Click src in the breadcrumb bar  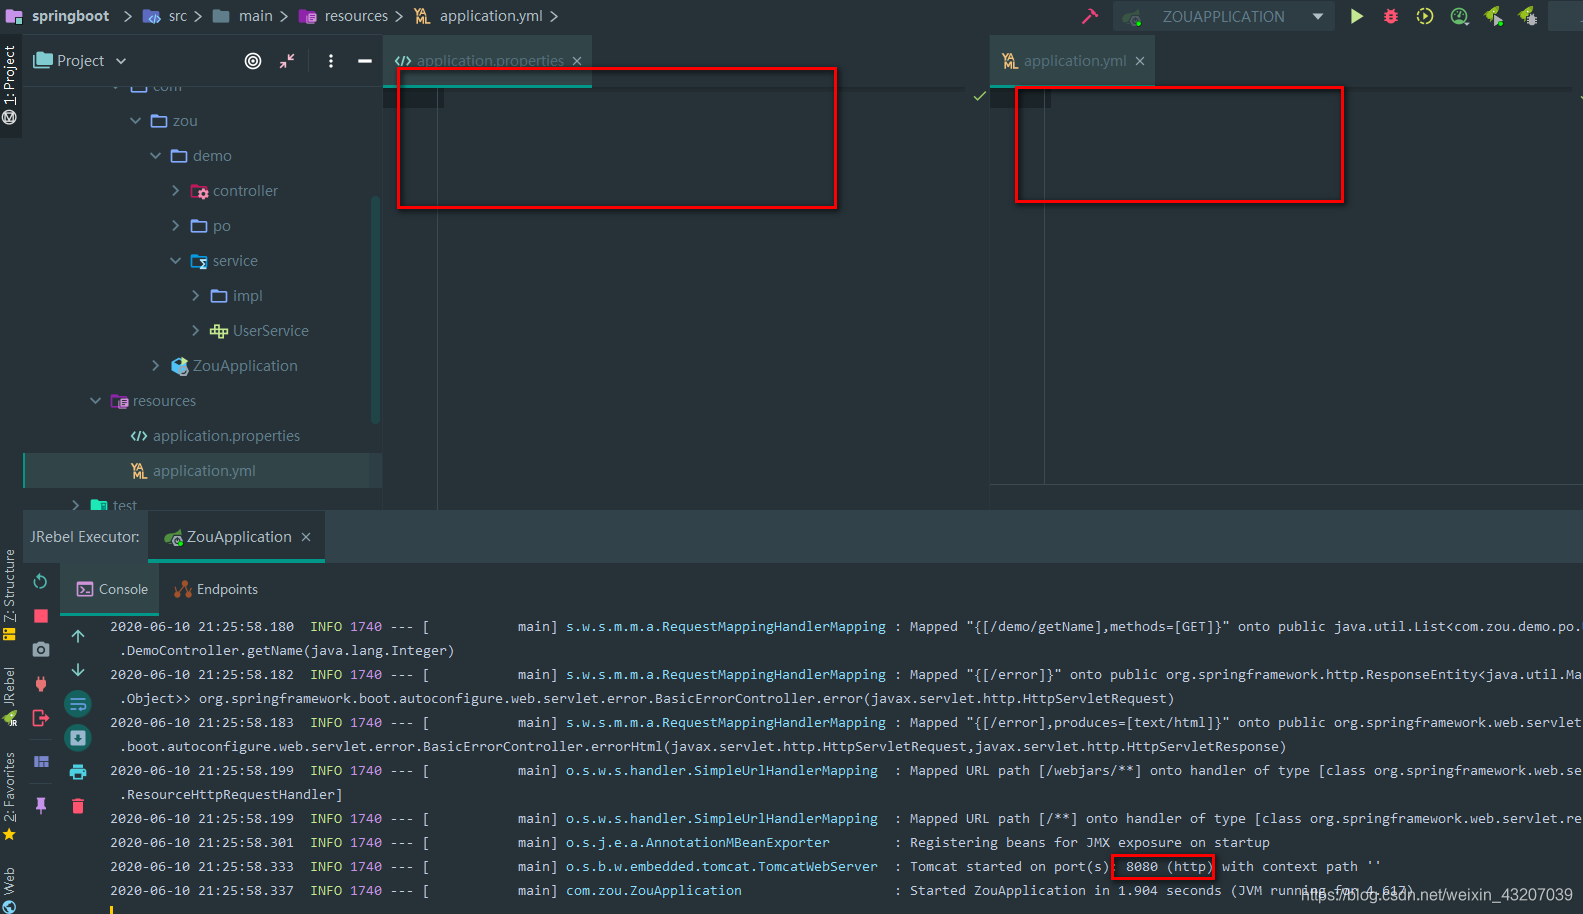177,16
